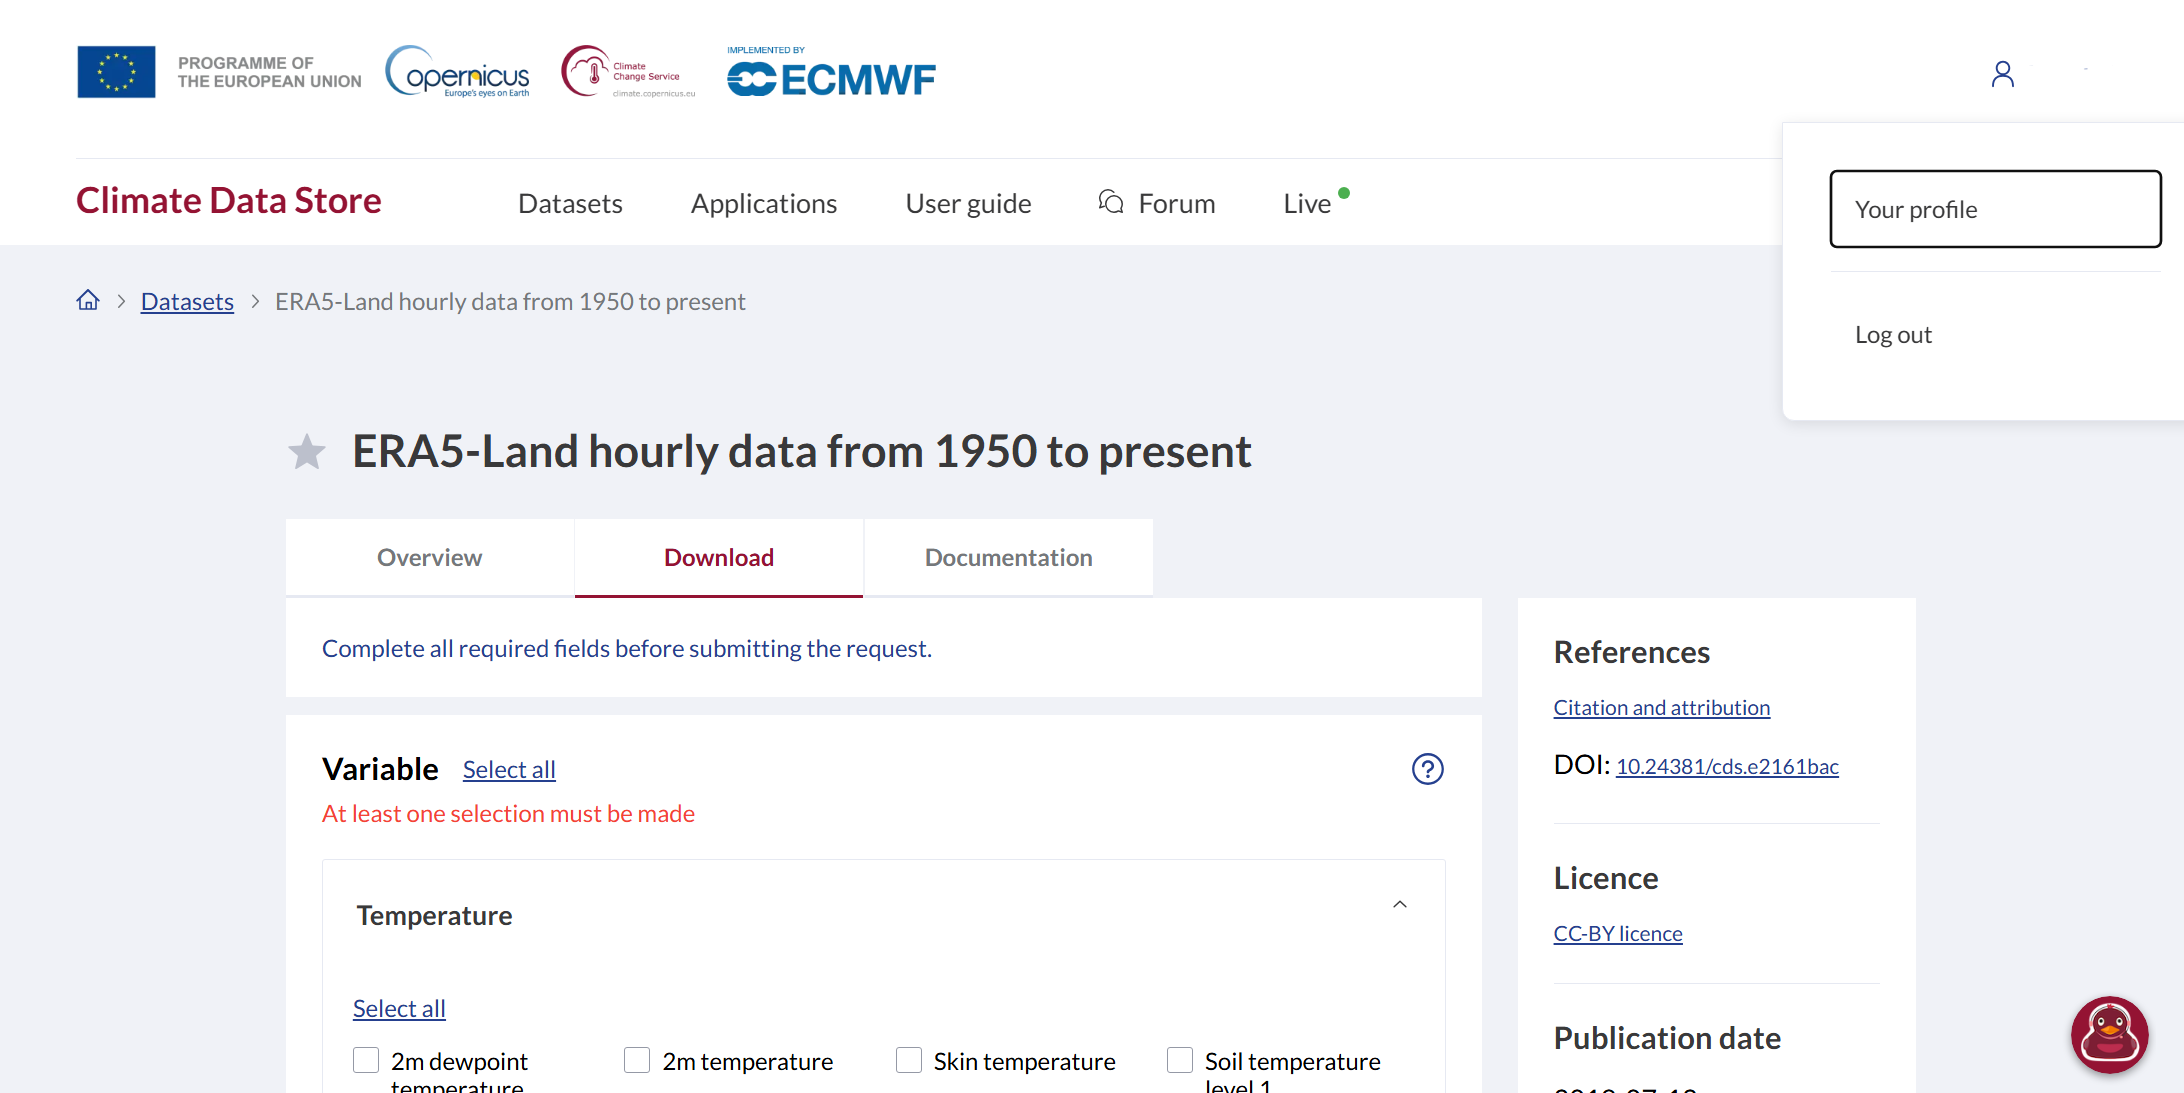Enable the Skin temperature checkbox
This screenshot has width=2184, height=1093.
[909, 1060]
